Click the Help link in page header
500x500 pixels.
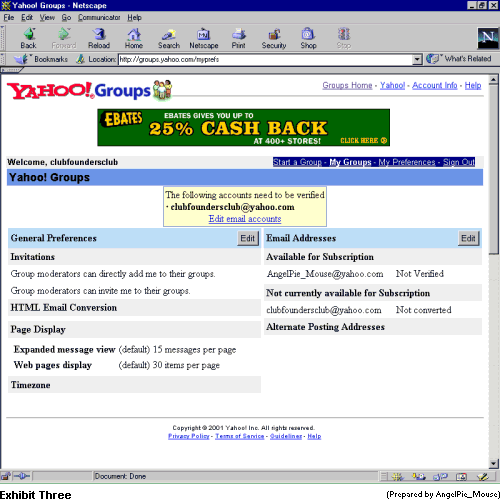pyautogui.click(x=473, y=85)
